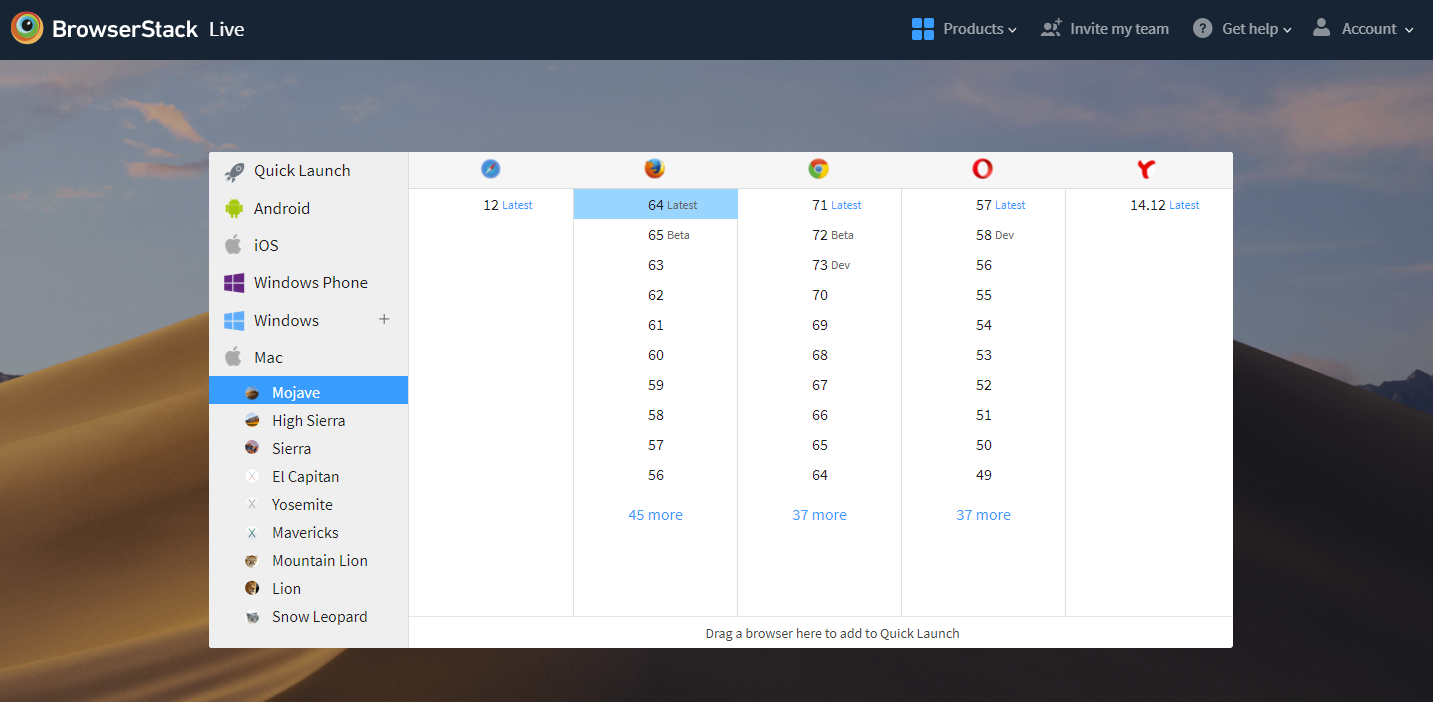Click the Mountain Lion OS icon

pos(253,561)
